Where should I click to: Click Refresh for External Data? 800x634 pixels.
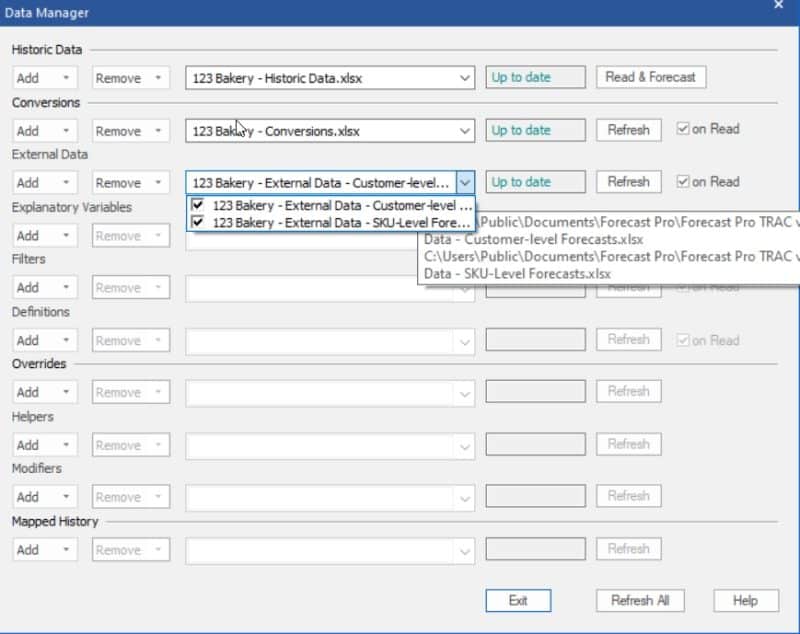coord(628,182)
